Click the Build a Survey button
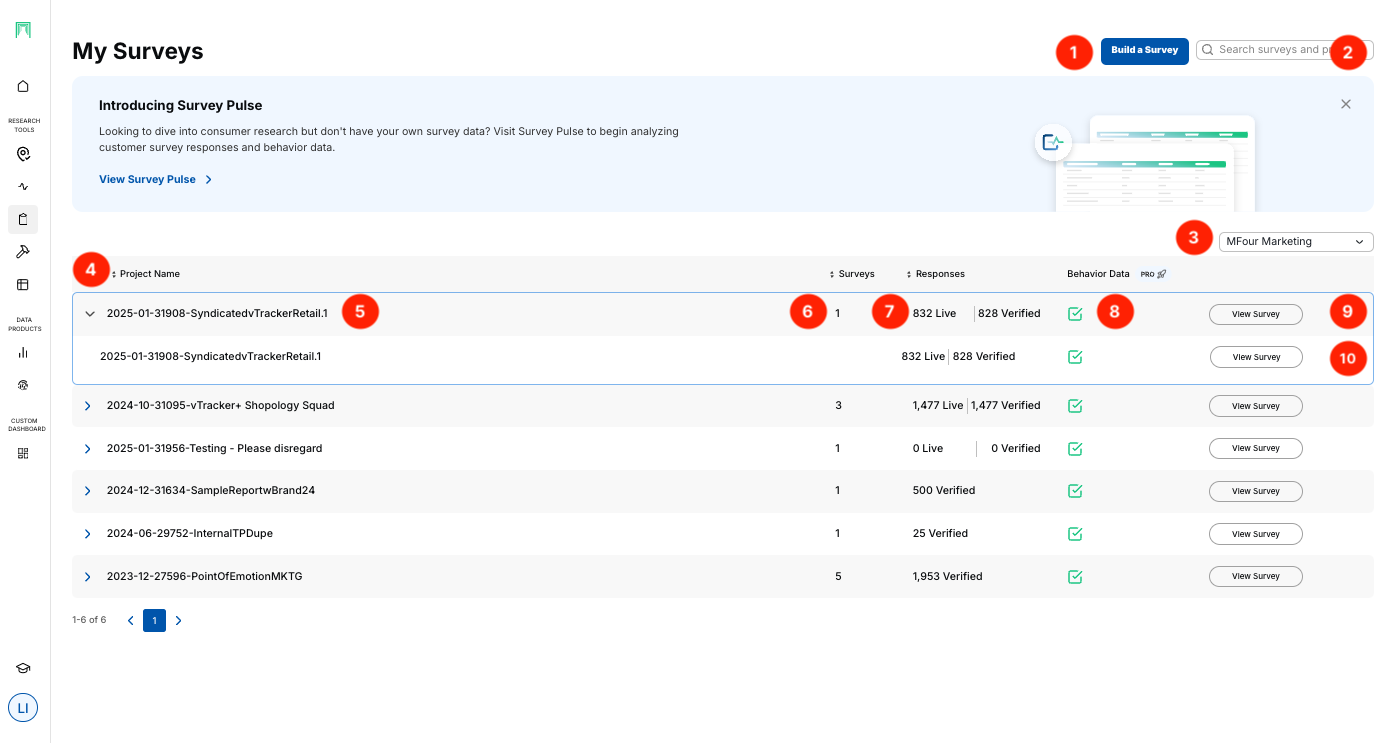 click(x=1144, y=50)
